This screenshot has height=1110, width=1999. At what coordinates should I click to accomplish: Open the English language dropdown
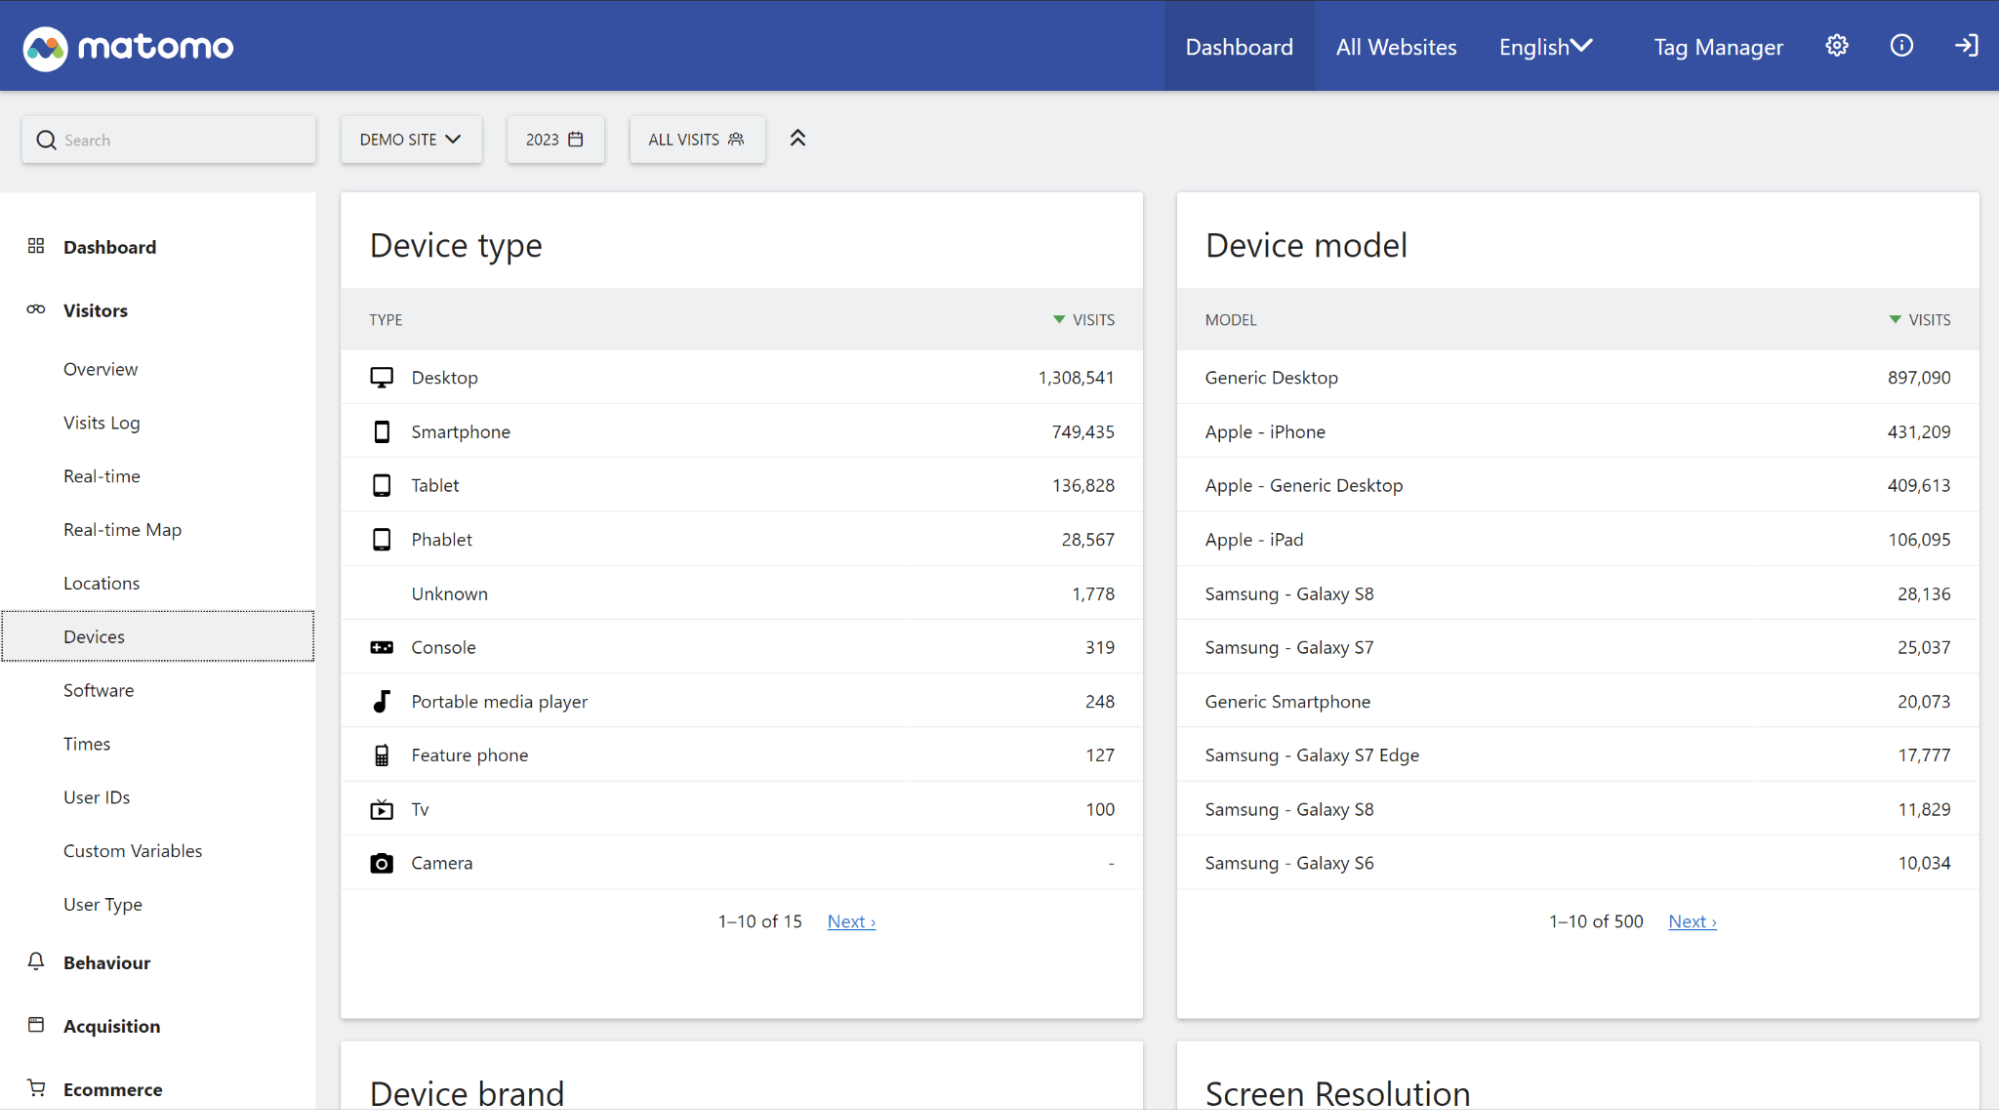click(1545, 46)
